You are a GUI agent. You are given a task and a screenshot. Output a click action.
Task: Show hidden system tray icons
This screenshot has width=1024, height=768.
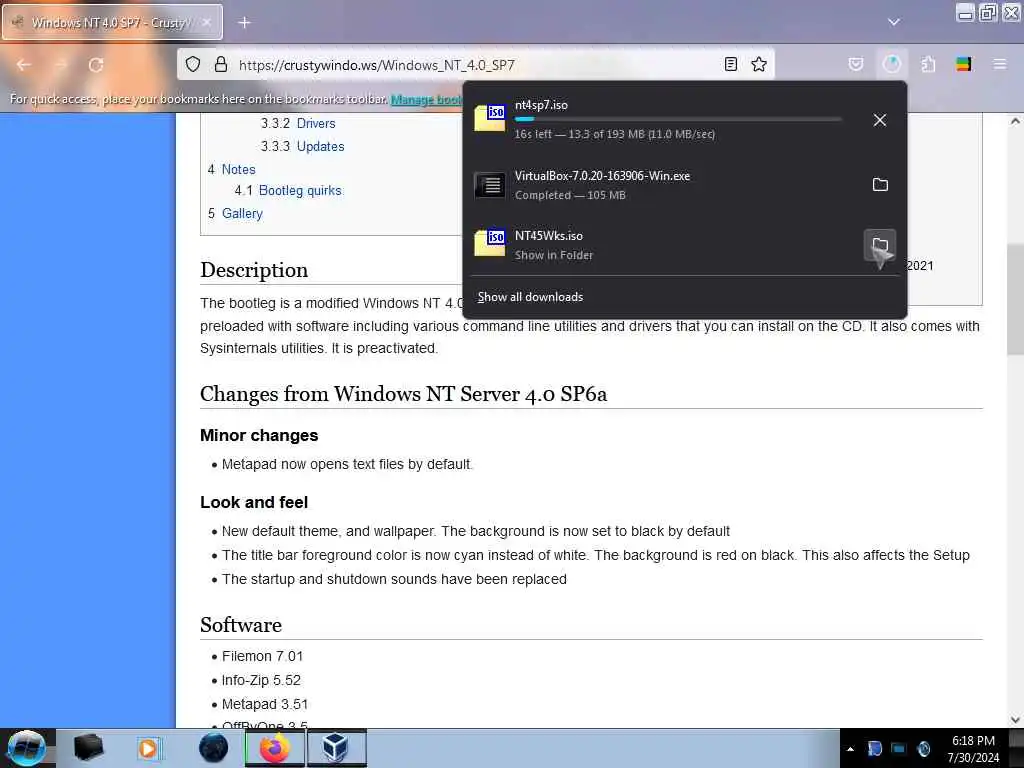coord(850,749)
